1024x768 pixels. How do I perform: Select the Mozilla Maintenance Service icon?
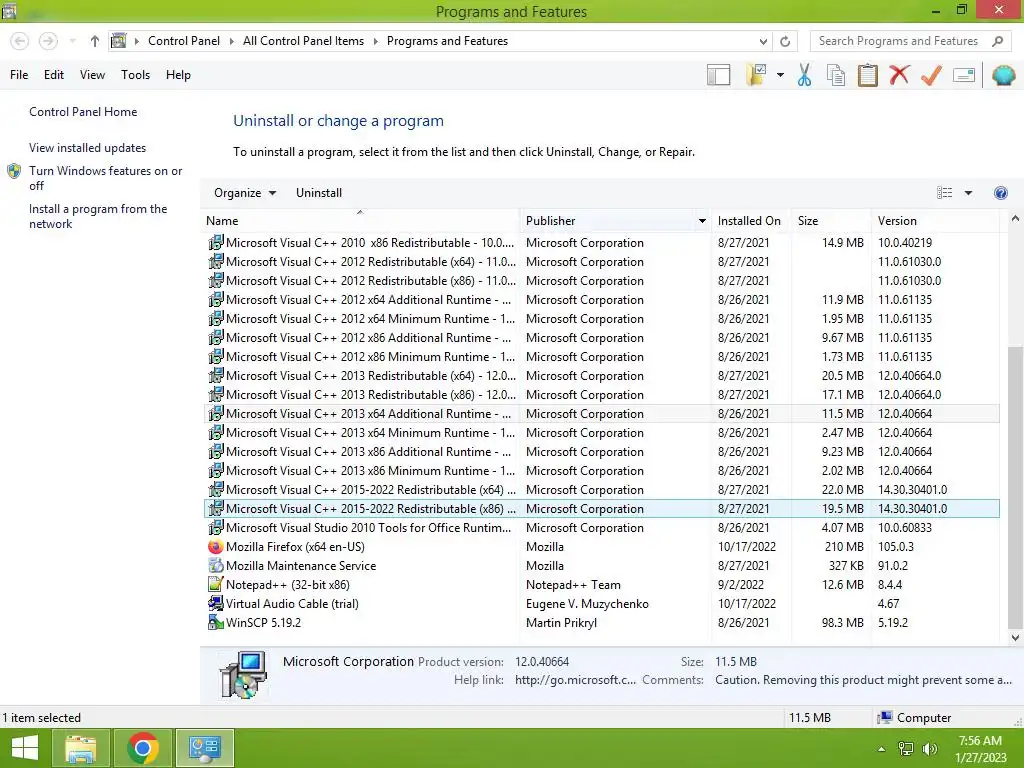pos(216,566)
